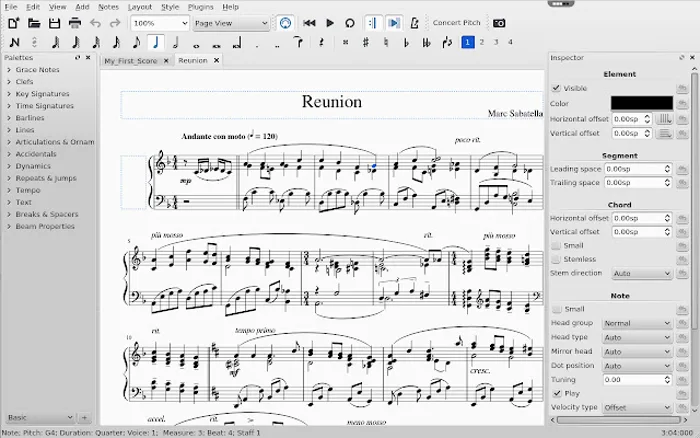The width and height of the screenshot is (700, 438).
Task: Toggle the metronome icon
Action: (415, 23)
